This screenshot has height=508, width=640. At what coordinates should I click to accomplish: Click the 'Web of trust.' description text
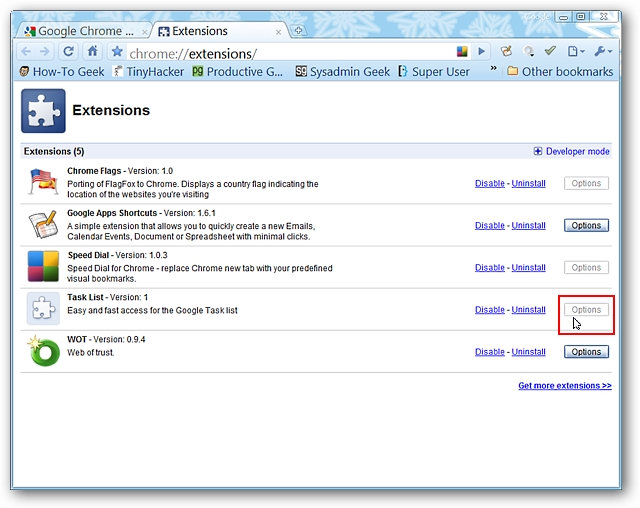[x=91, y=353]
